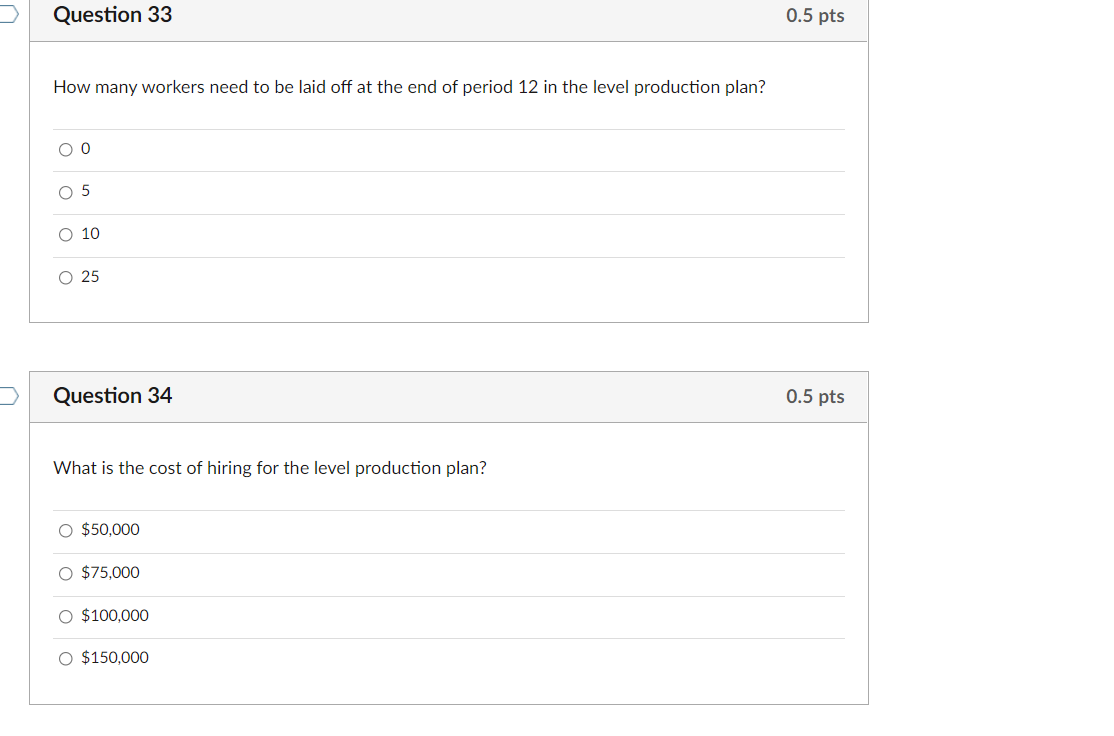Select answer 0 for laid-off workers
This screenshot has width=1114, height=736.
(x=66, y=150)
